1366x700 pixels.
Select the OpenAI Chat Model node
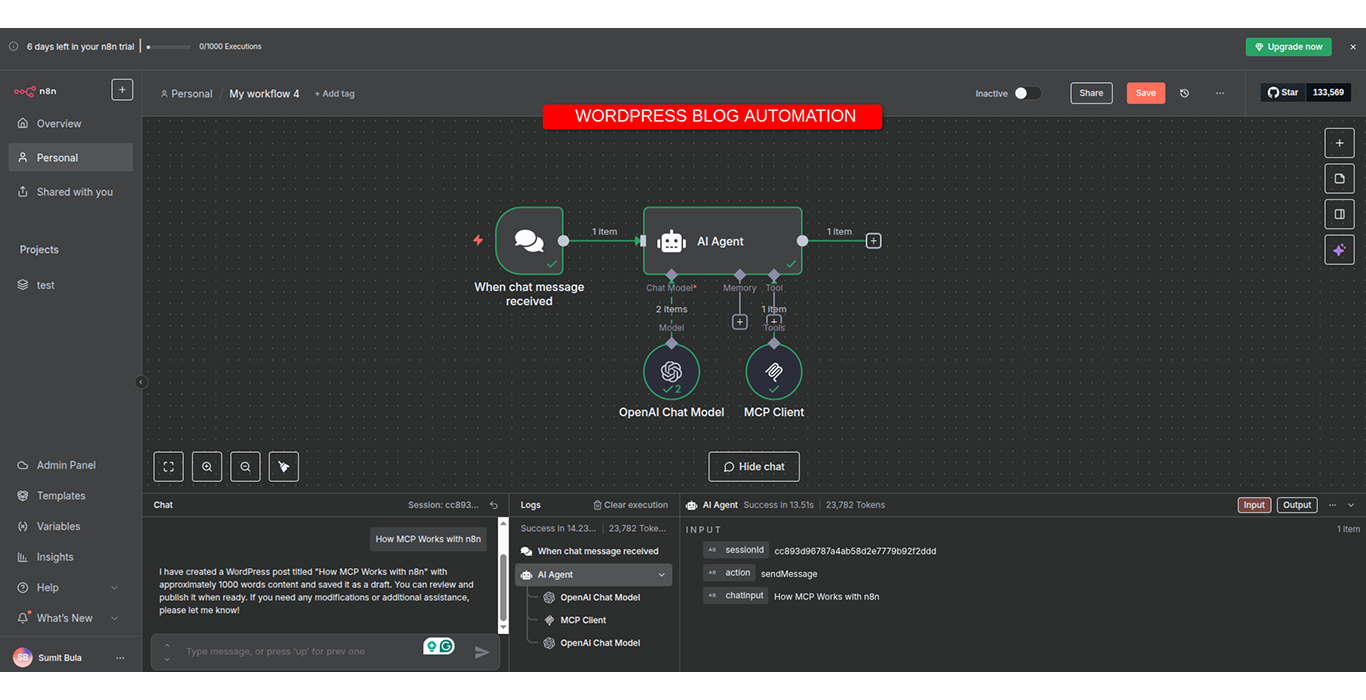click(671, 371)
